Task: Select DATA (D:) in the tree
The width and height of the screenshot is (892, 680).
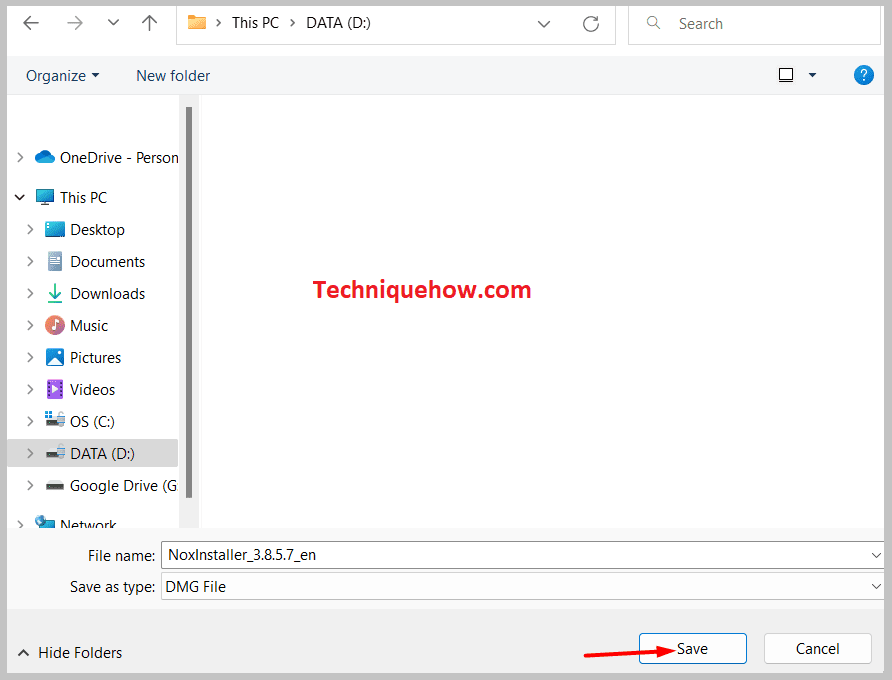Action: tap(102, 454)
